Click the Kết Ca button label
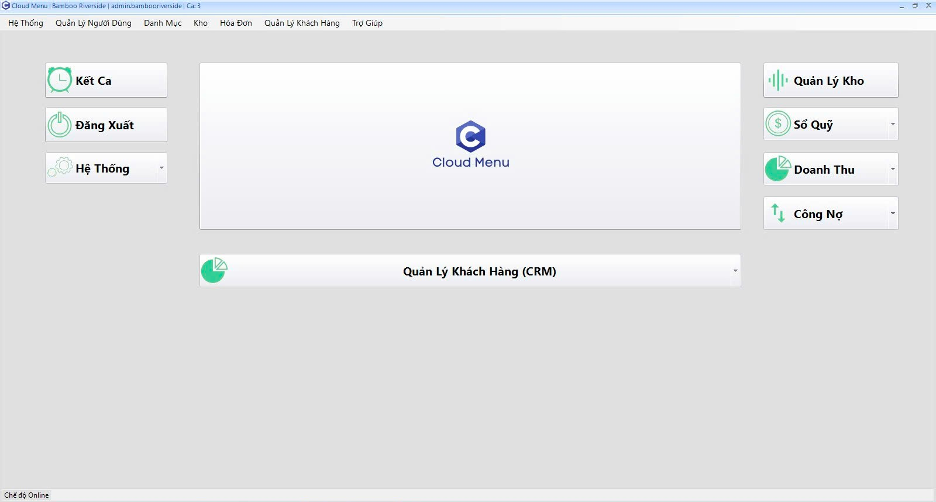The width and height of the screenshot is (936, 502). [93, 81]
